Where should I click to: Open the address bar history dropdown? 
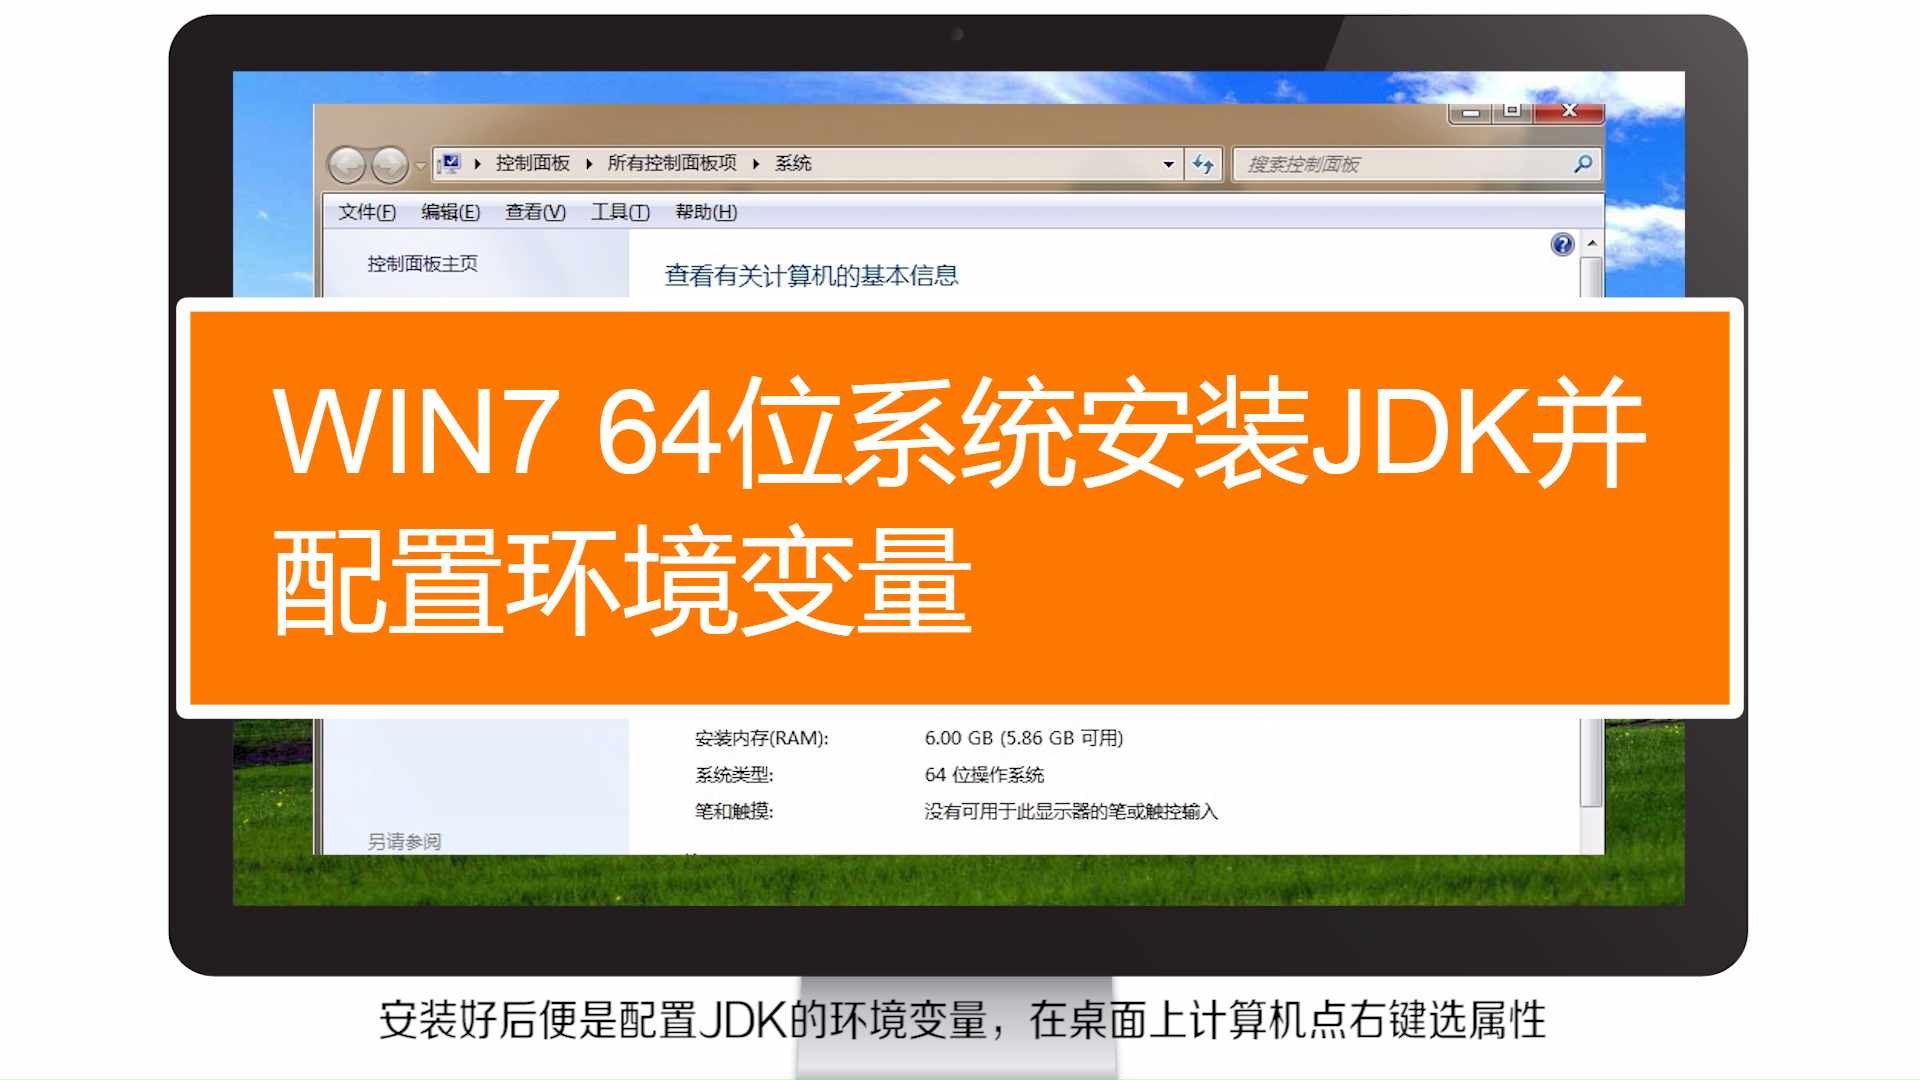coord(1169,163)
